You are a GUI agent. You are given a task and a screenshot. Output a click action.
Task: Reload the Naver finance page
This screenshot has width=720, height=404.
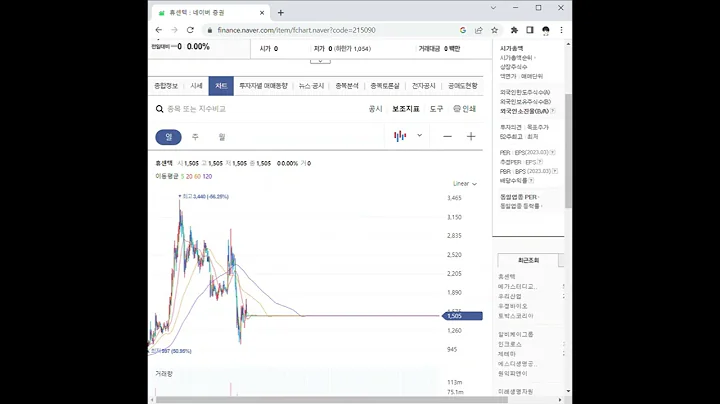click(x=190, y=30)
